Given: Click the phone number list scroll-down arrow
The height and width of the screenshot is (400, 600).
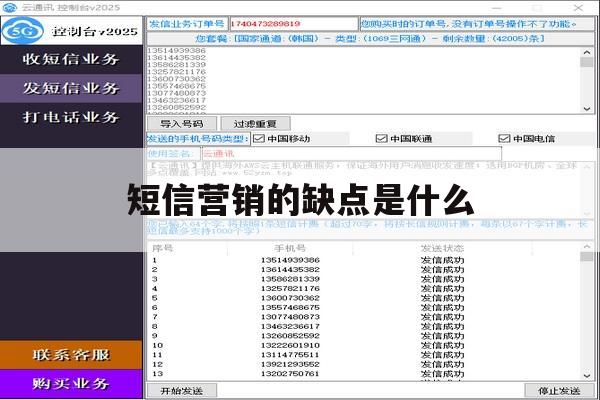Looking at the screenshot, I should [587, 109].
